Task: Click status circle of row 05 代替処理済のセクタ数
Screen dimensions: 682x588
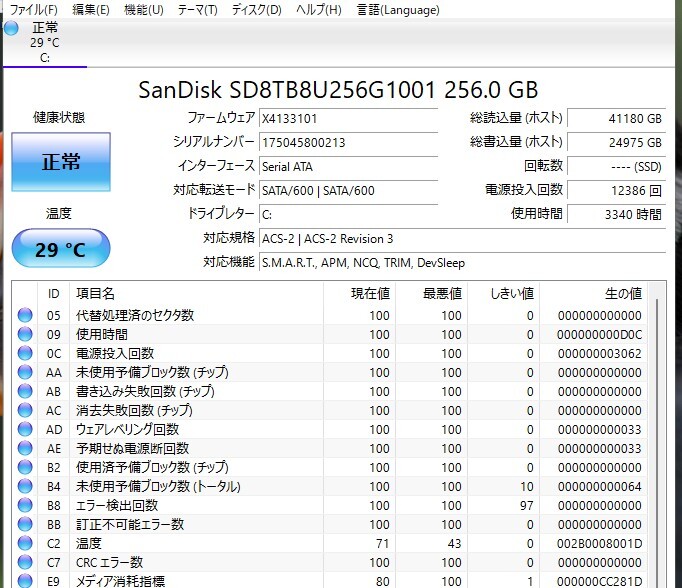Action: [25, 315]
